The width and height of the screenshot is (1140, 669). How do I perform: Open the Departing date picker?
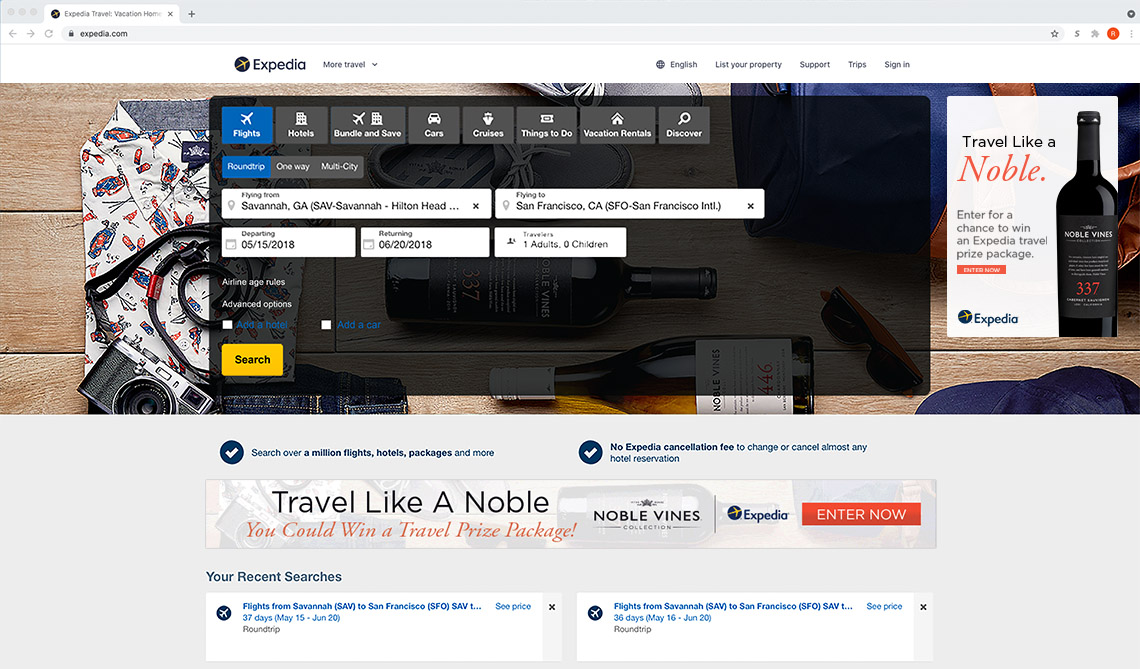[x=289, y=242]
